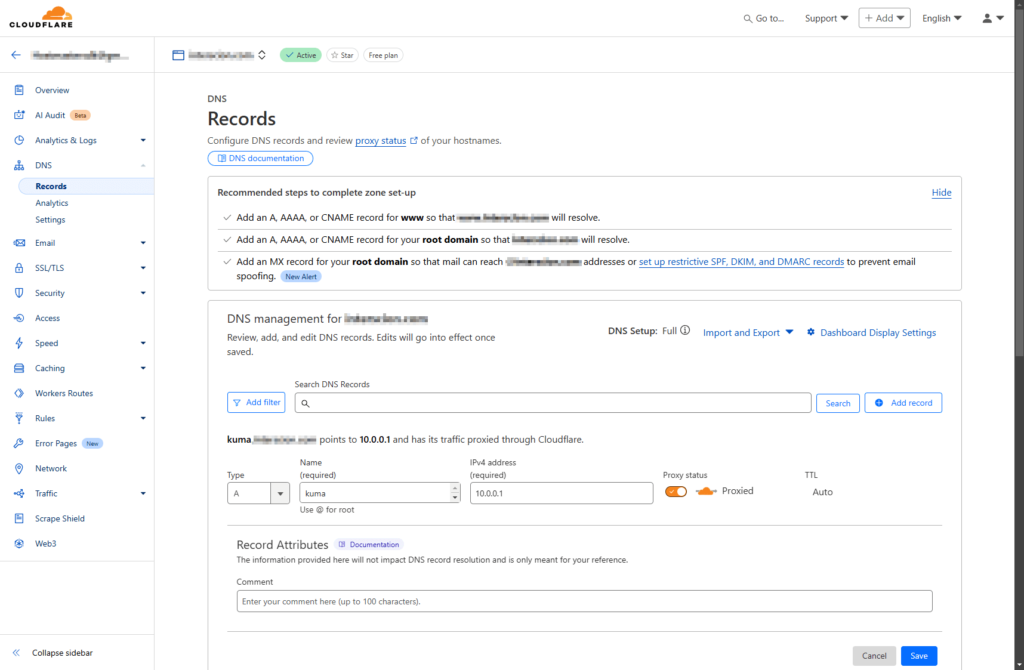Expand the SSL/TLS section arrow
The height and width of the screenshot is (670, 1024).
coord(143,268)
